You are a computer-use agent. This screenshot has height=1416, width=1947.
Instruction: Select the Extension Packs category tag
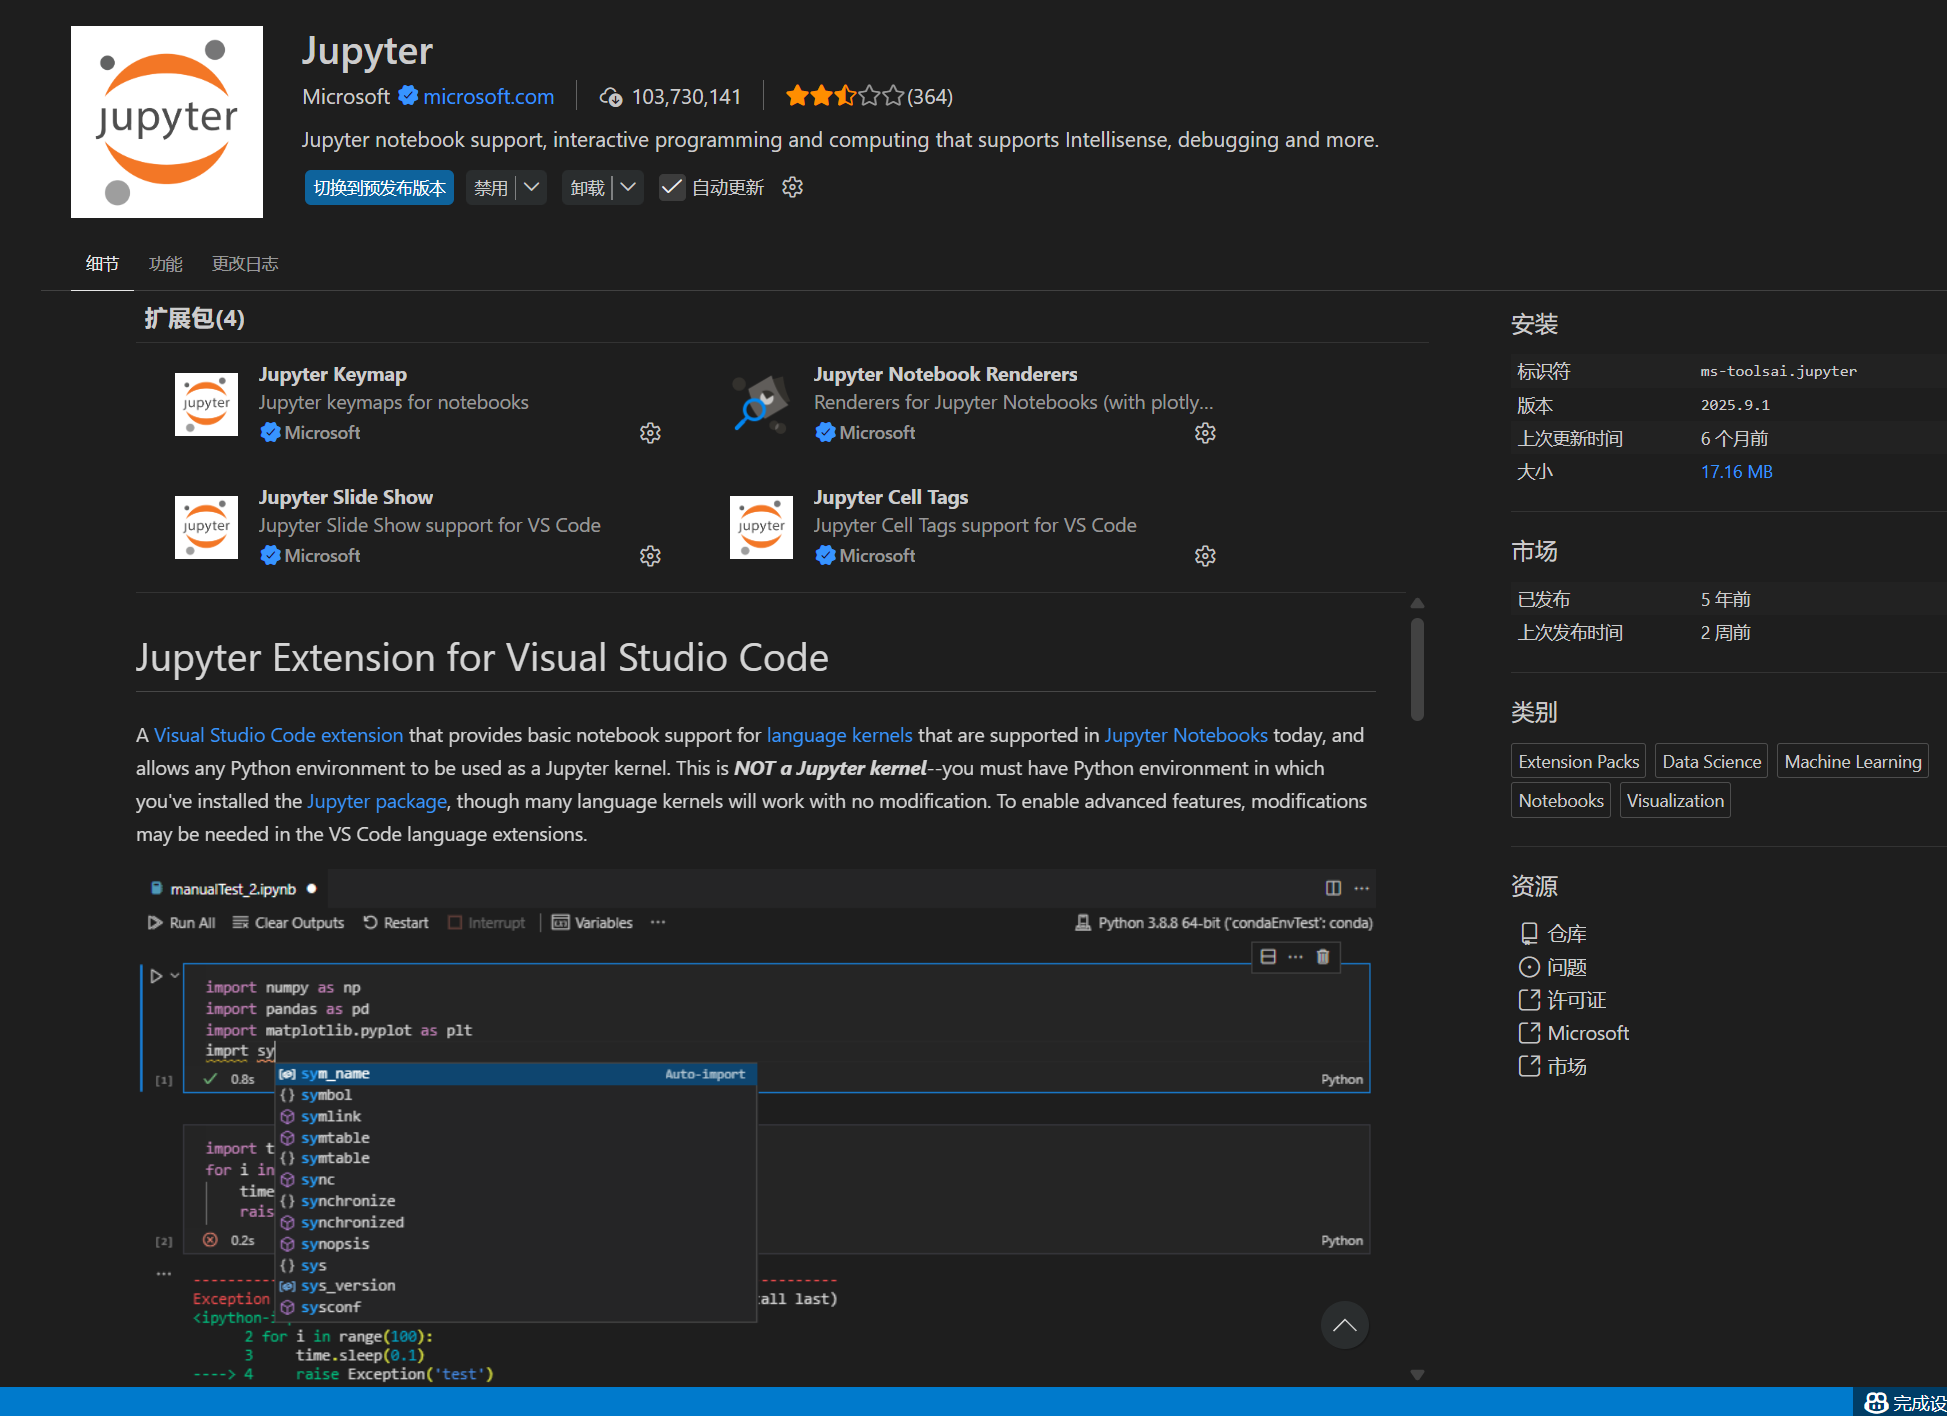point(1579,761)
